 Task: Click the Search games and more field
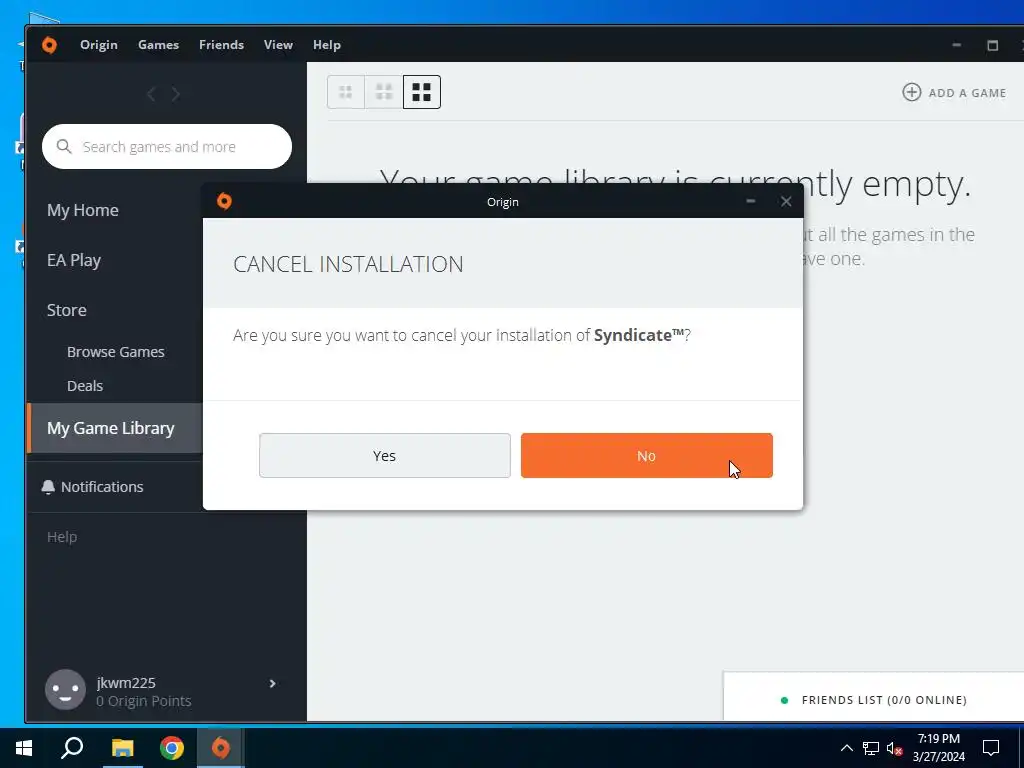click(167, 146)
